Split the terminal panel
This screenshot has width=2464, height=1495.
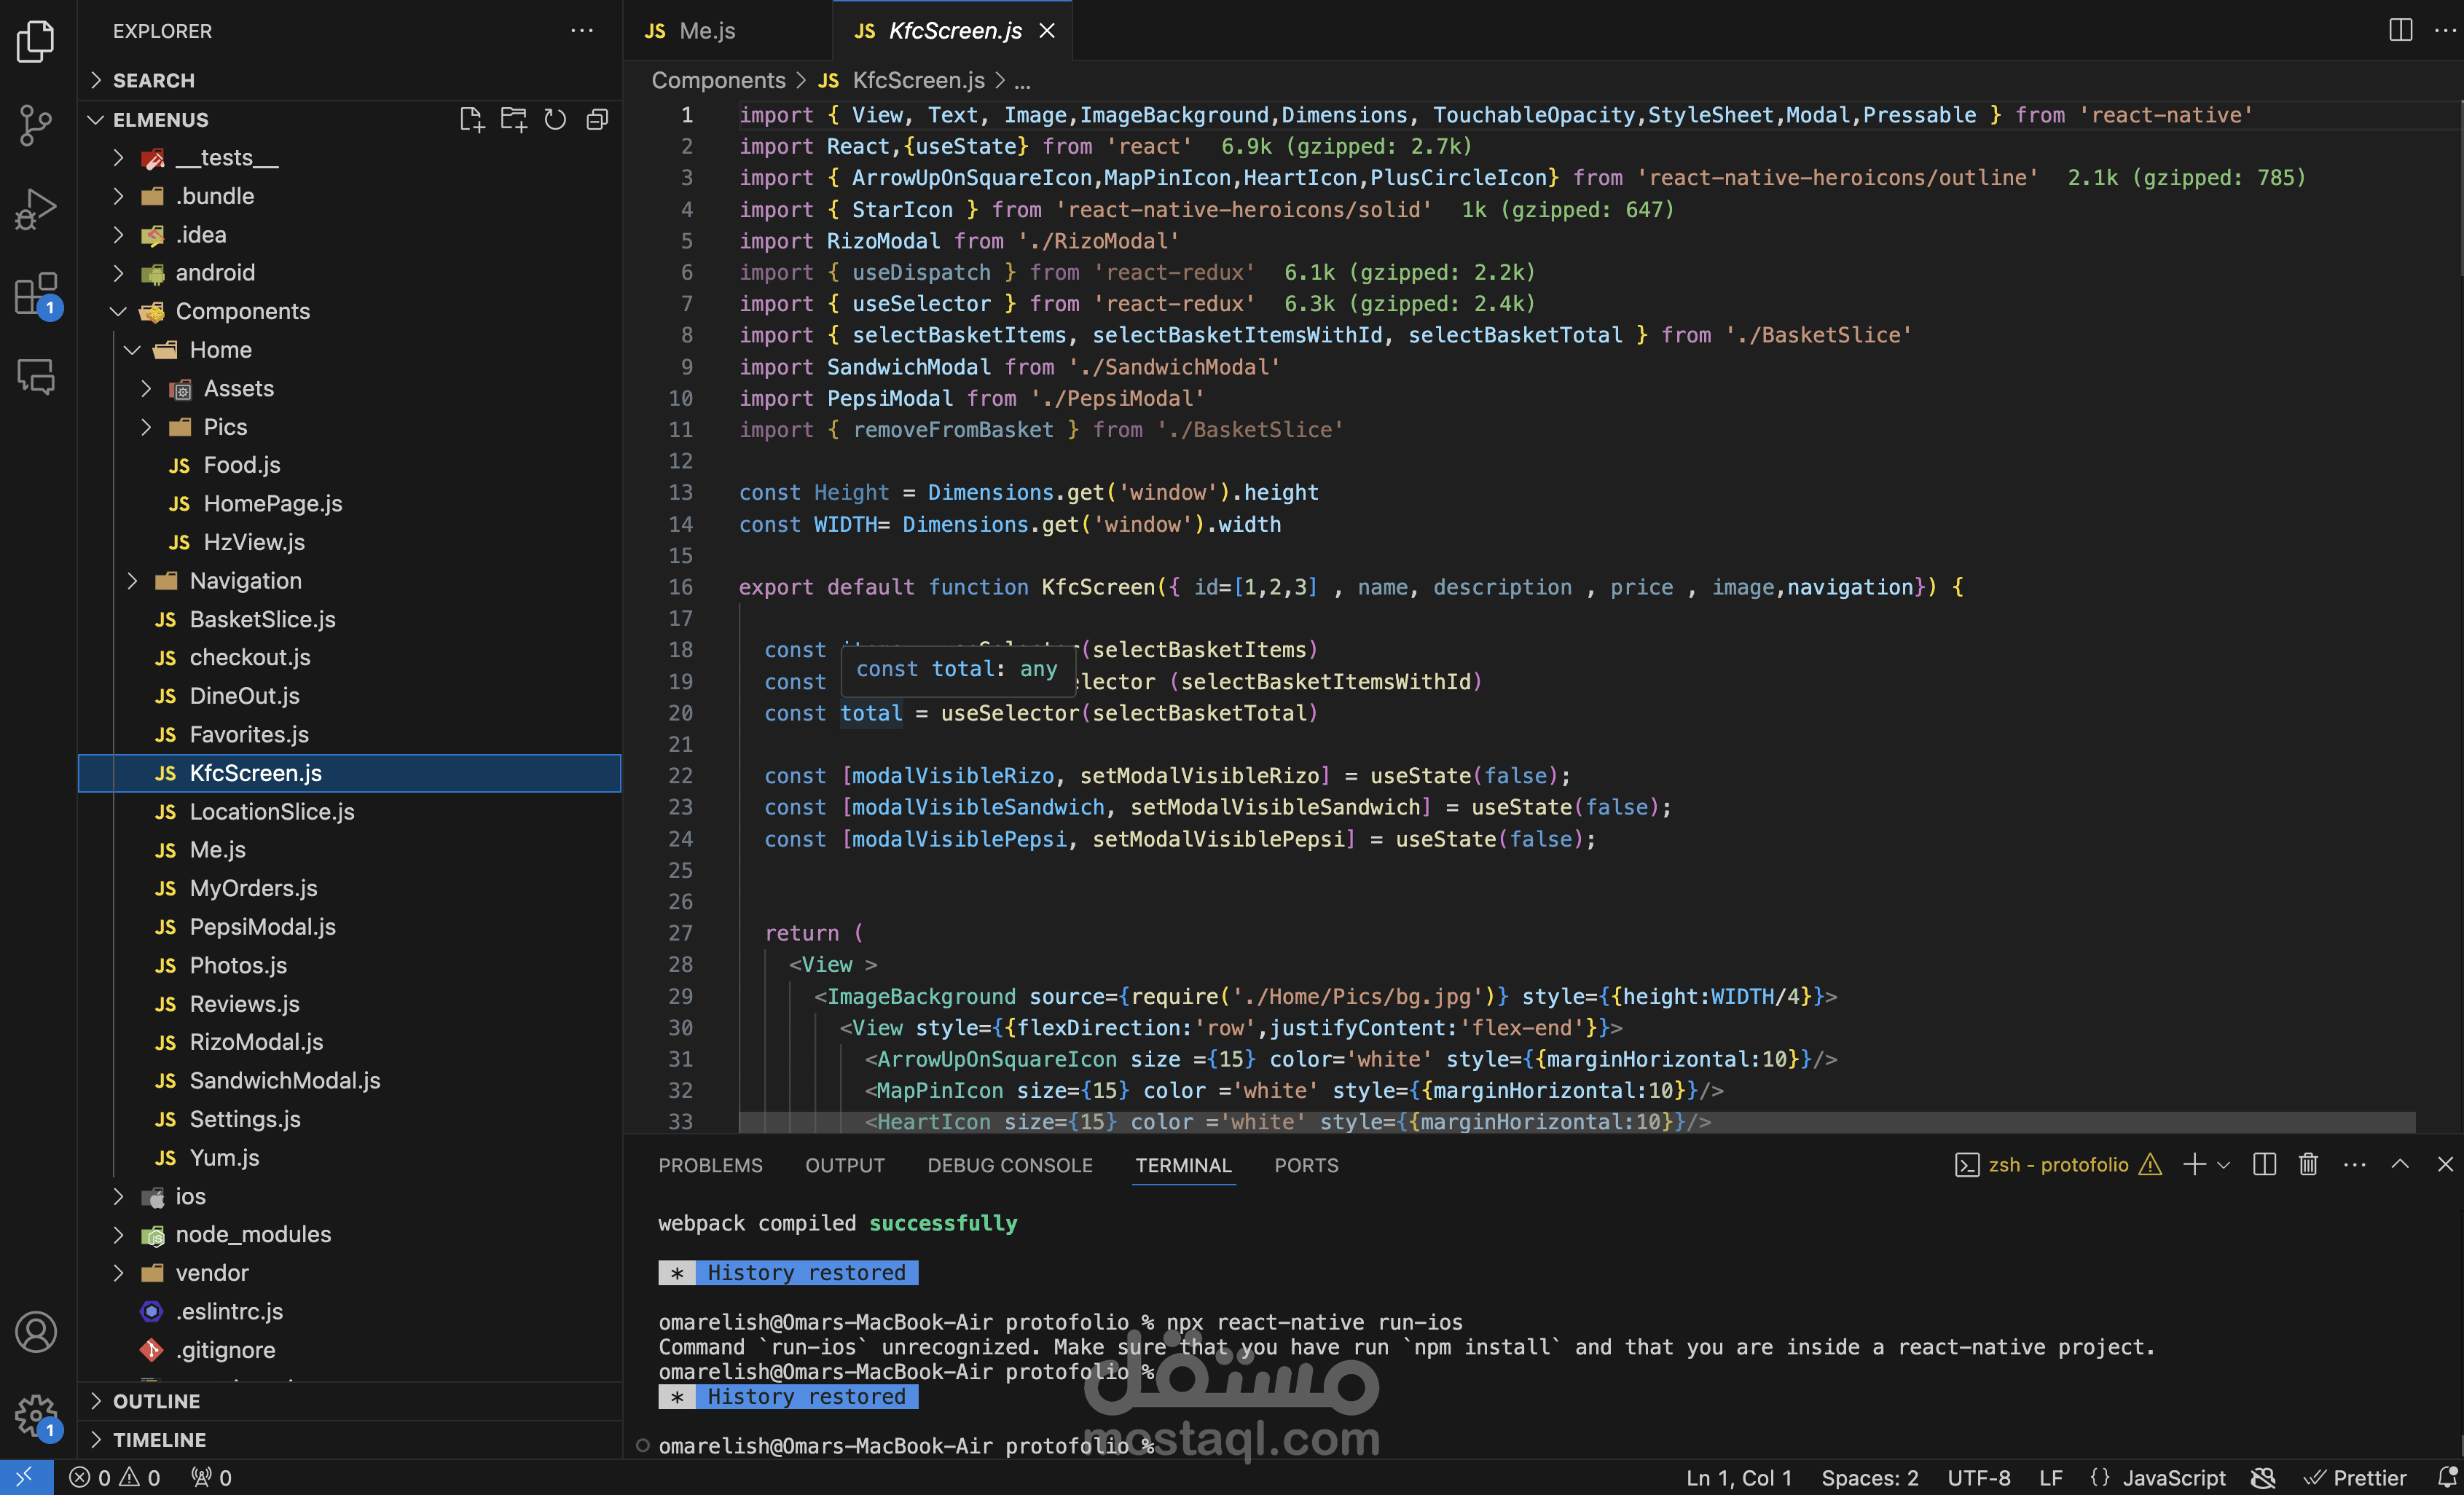pos(2264,1164)
